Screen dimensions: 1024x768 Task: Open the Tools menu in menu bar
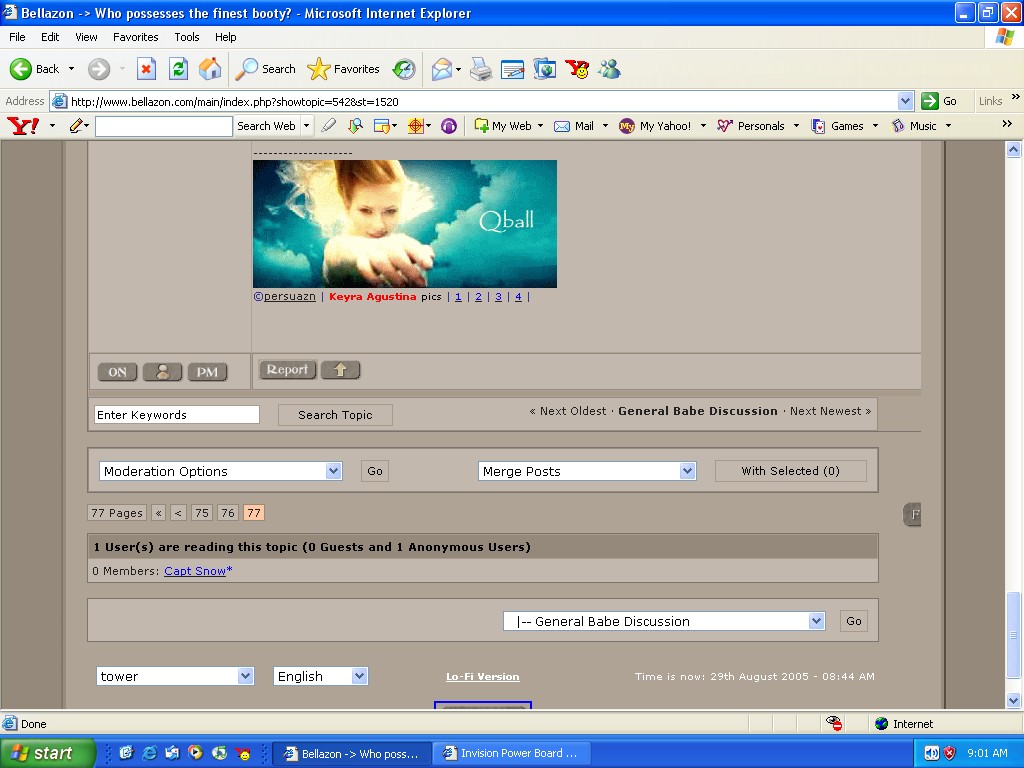[x=187, y=37]
